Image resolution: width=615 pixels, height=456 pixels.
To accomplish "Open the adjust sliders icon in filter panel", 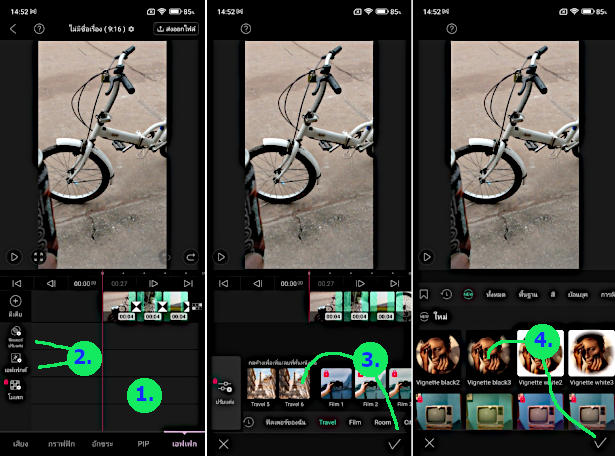I will pos(225,386).
